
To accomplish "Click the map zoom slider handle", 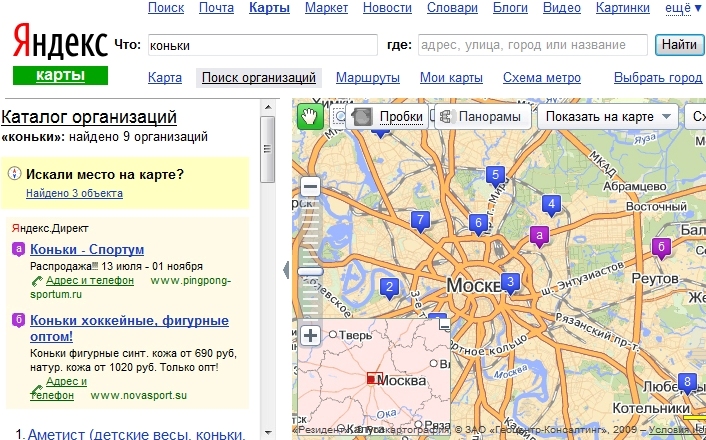I will (310, 272).
